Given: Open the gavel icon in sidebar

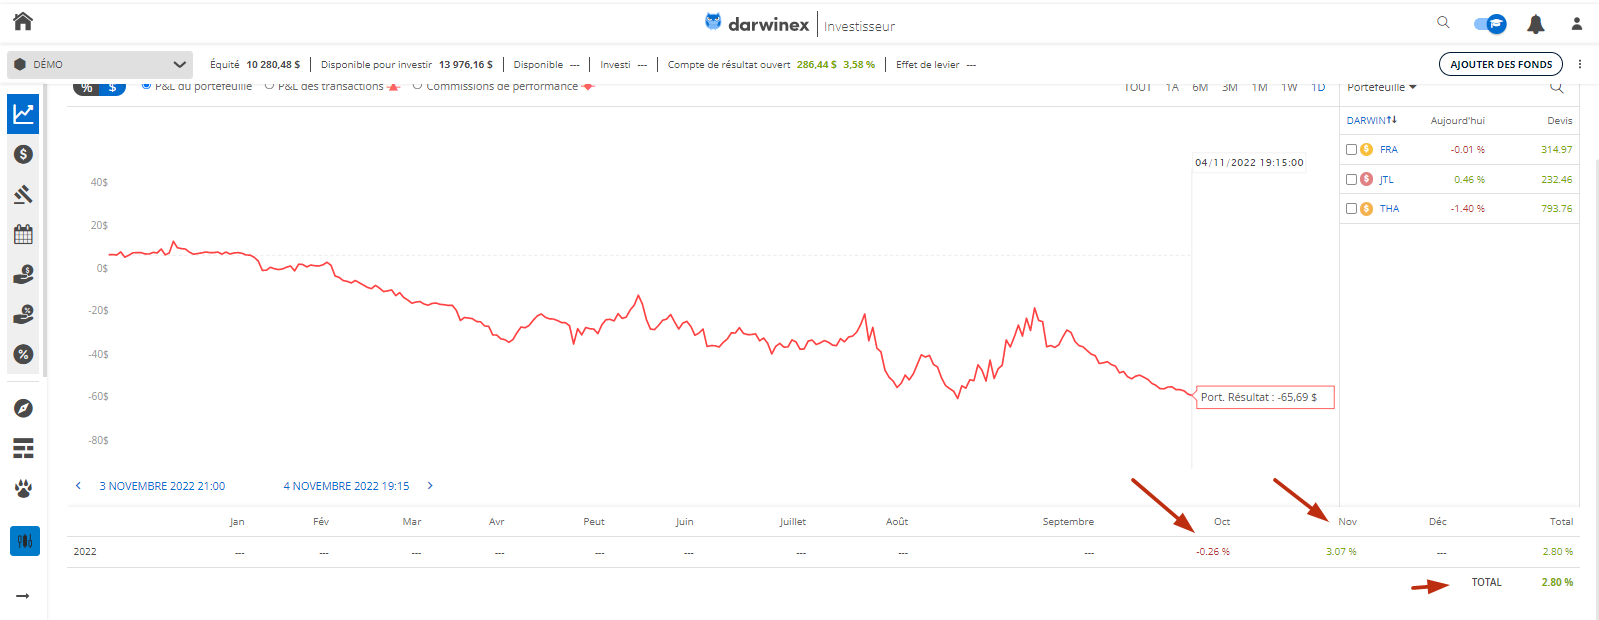Looking at the screenshot, I should tap(23, 194).
